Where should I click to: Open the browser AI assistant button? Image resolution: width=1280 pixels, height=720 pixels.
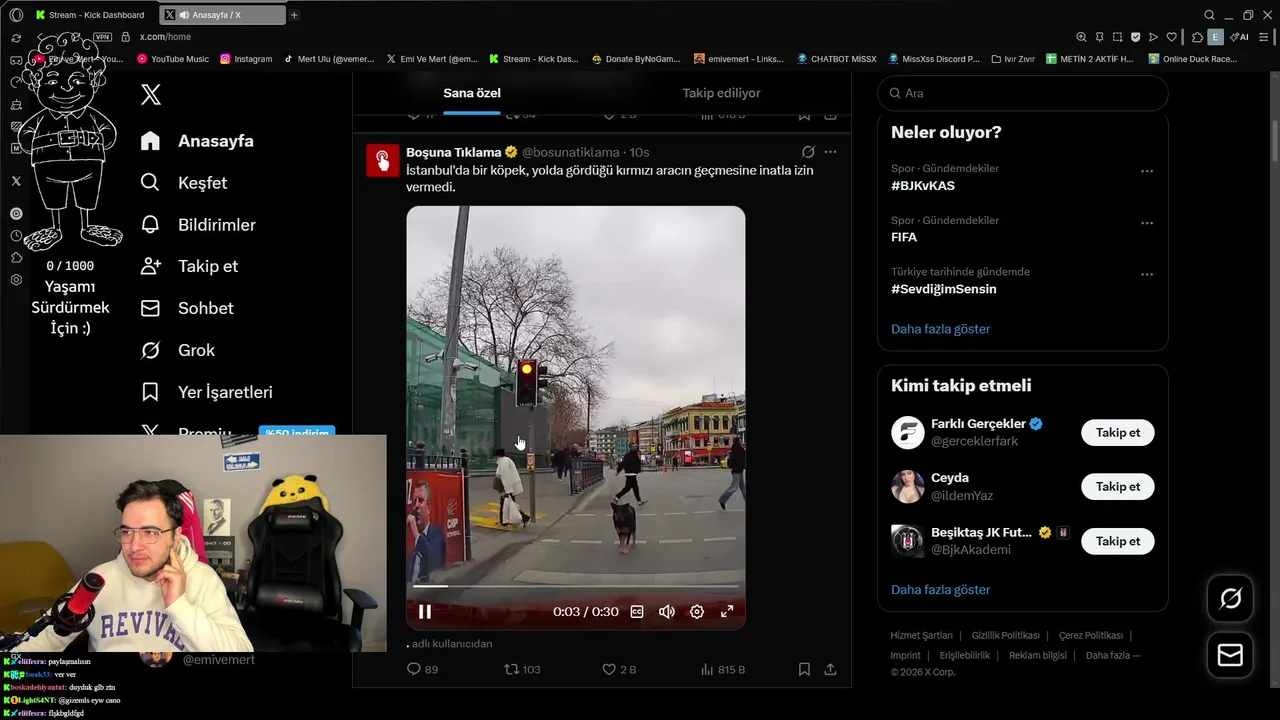[1240, 37]
